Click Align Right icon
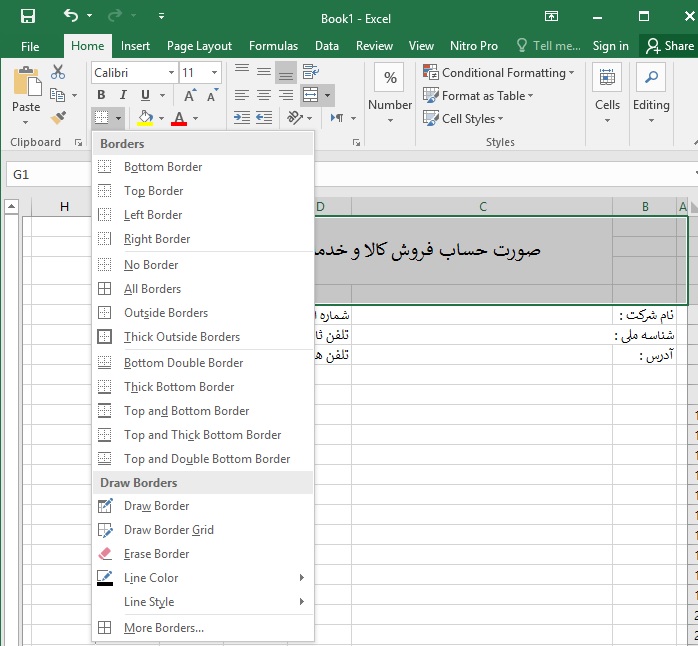 pos(286,95)
